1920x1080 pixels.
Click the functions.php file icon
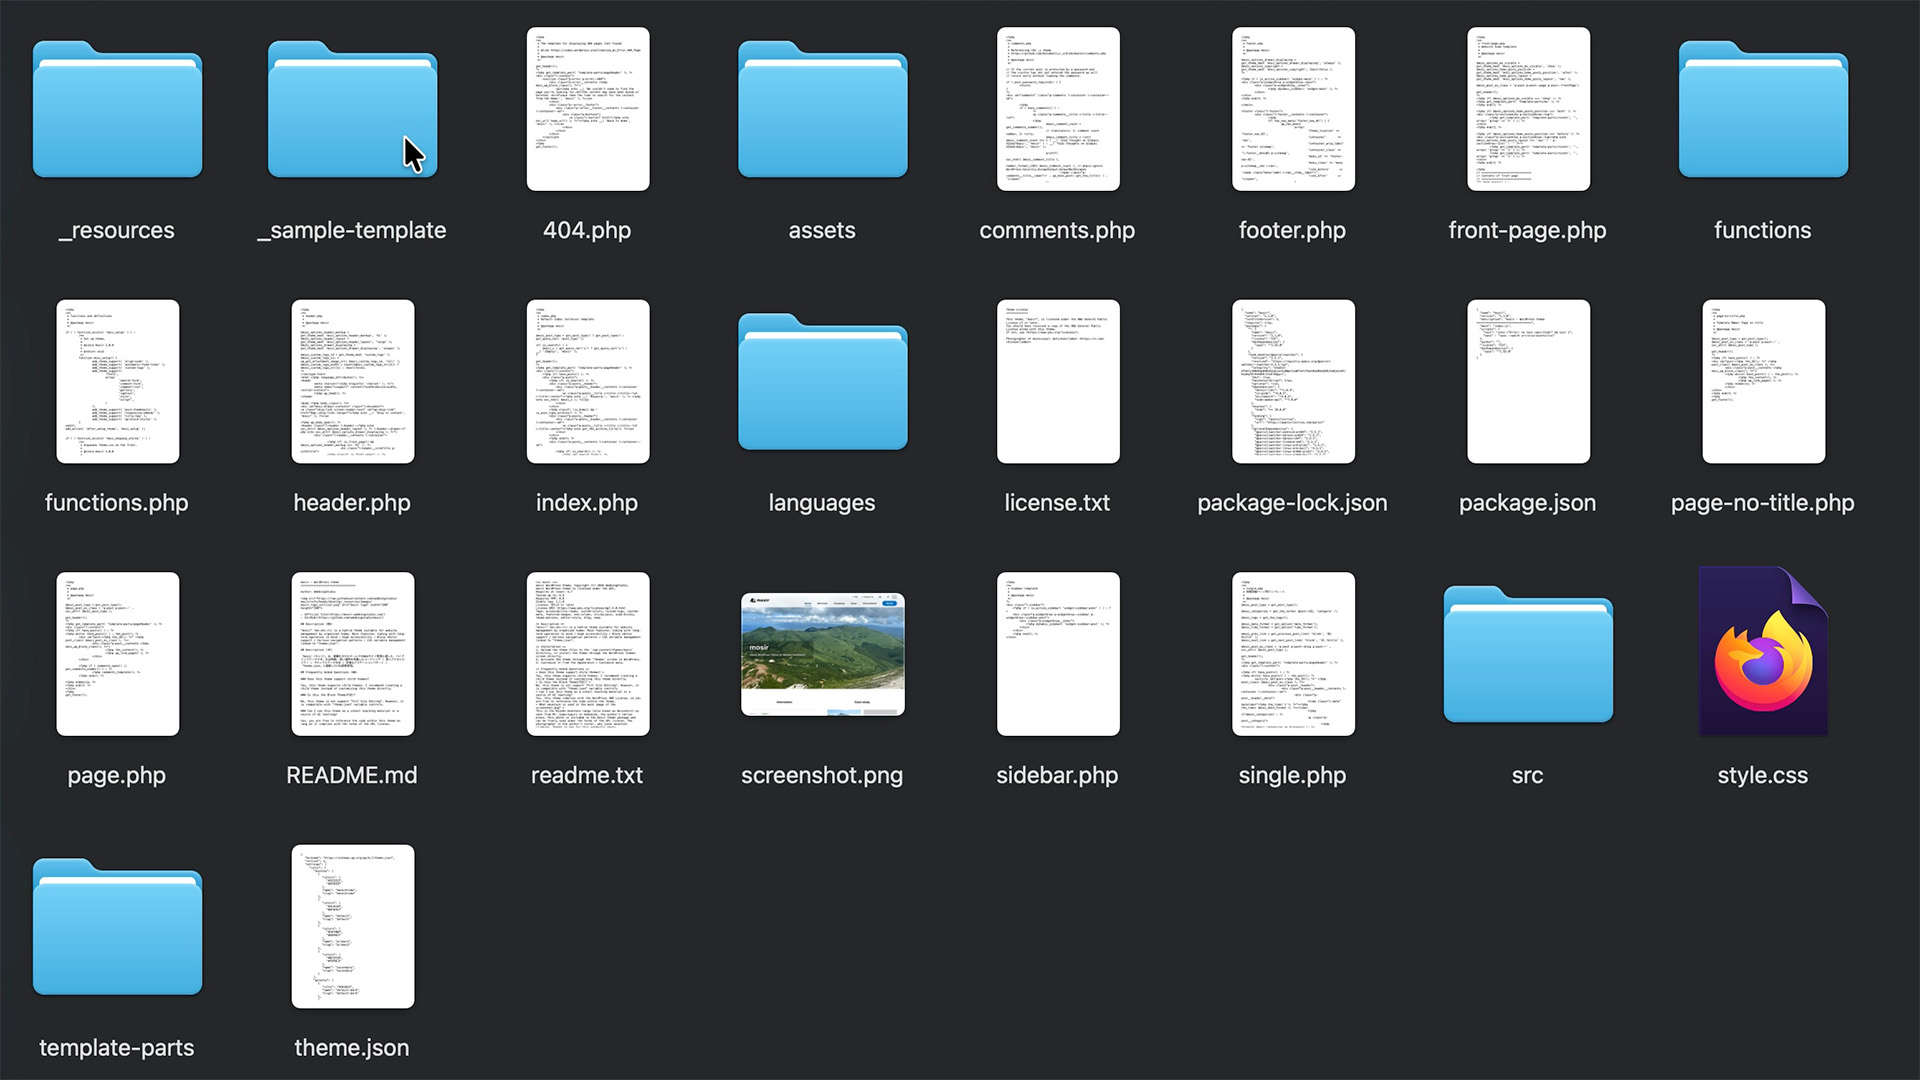[117, 381]
